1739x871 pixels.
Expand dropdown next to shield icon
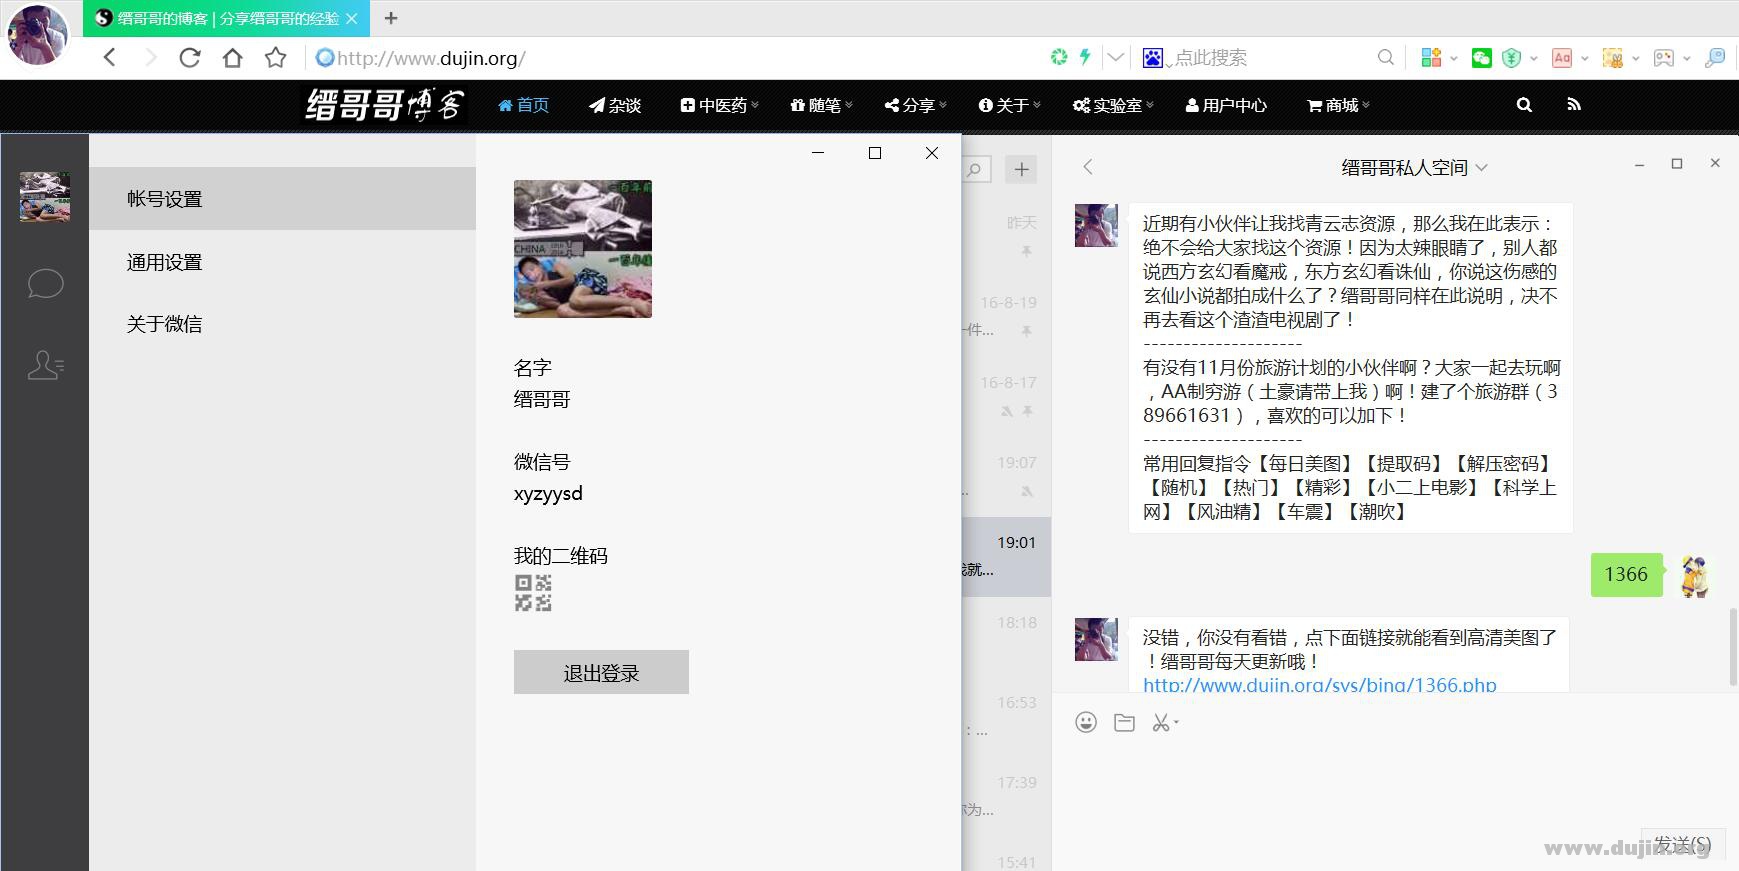coord(1534,58)
